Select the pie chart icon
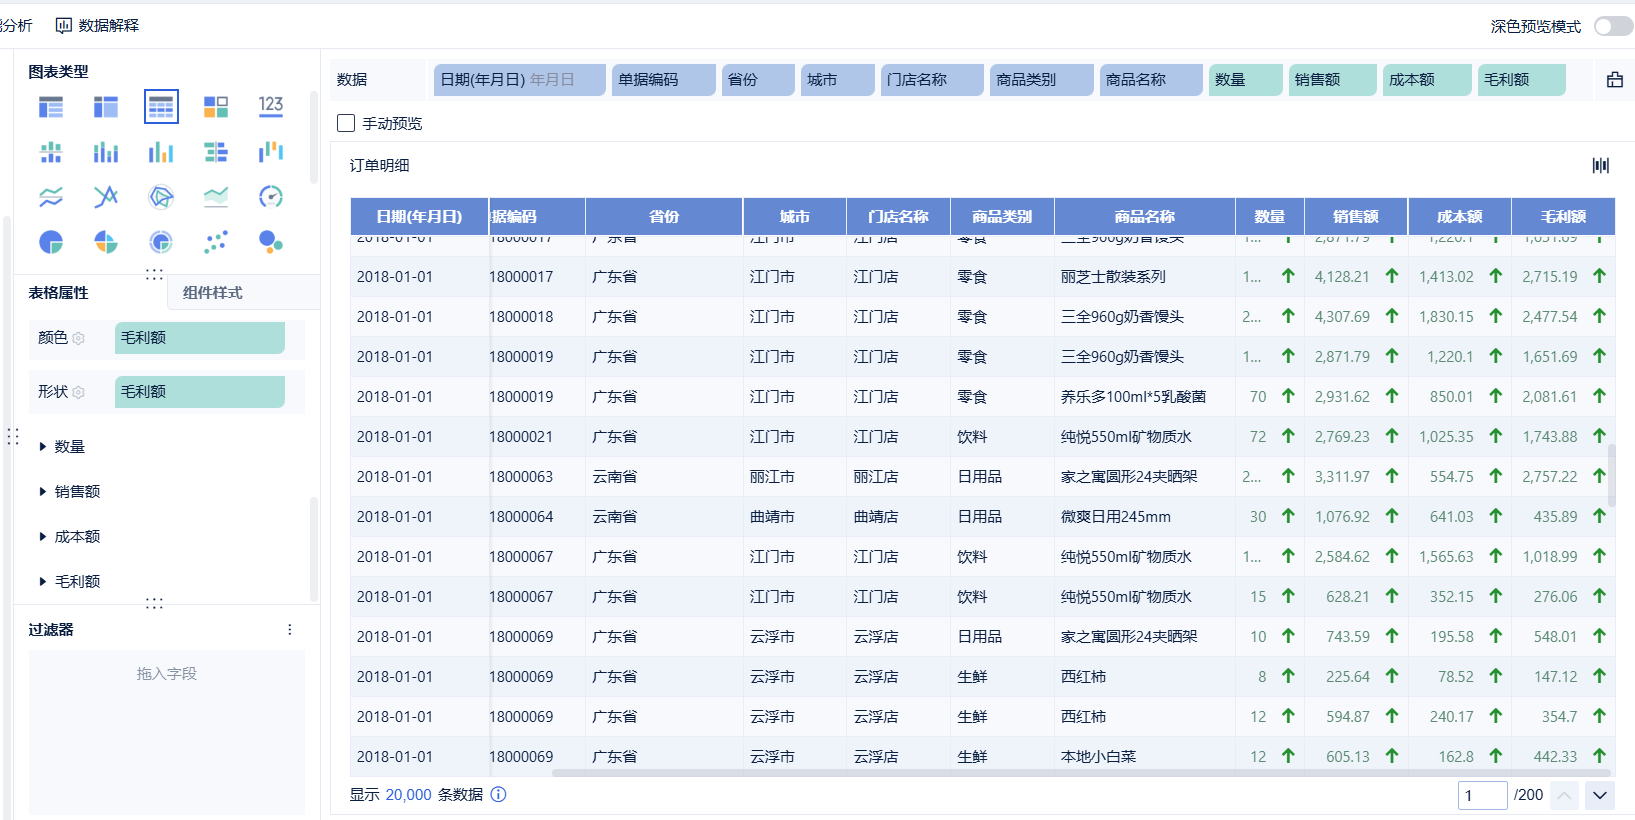This screenshot has width=1635, height=820. 51,242
